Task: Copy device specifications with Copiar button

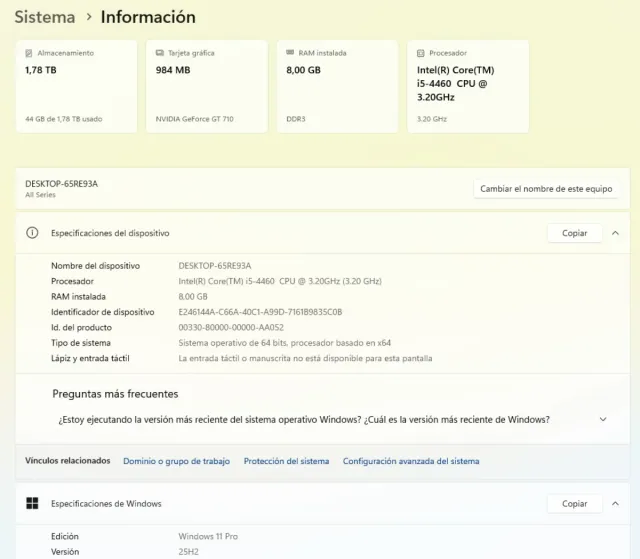Action: [574, 233]
